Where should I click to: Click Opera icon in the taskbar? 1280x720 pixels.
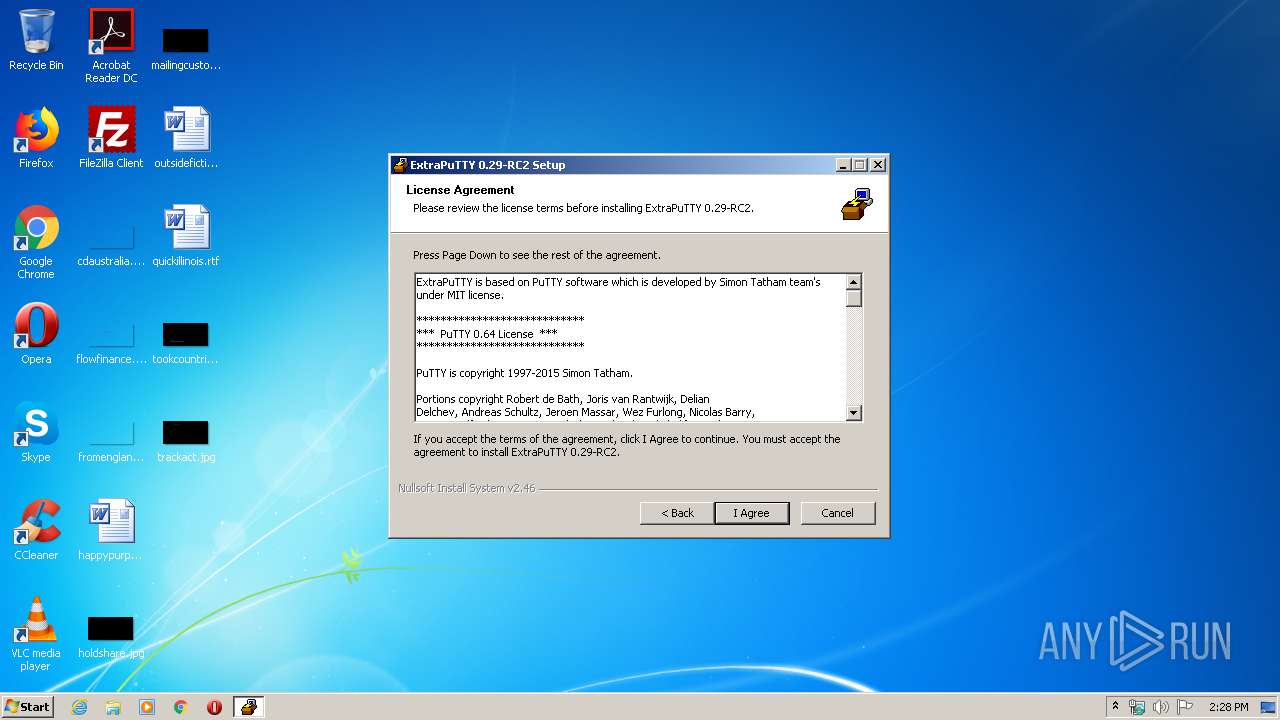[x=214, y=707]
